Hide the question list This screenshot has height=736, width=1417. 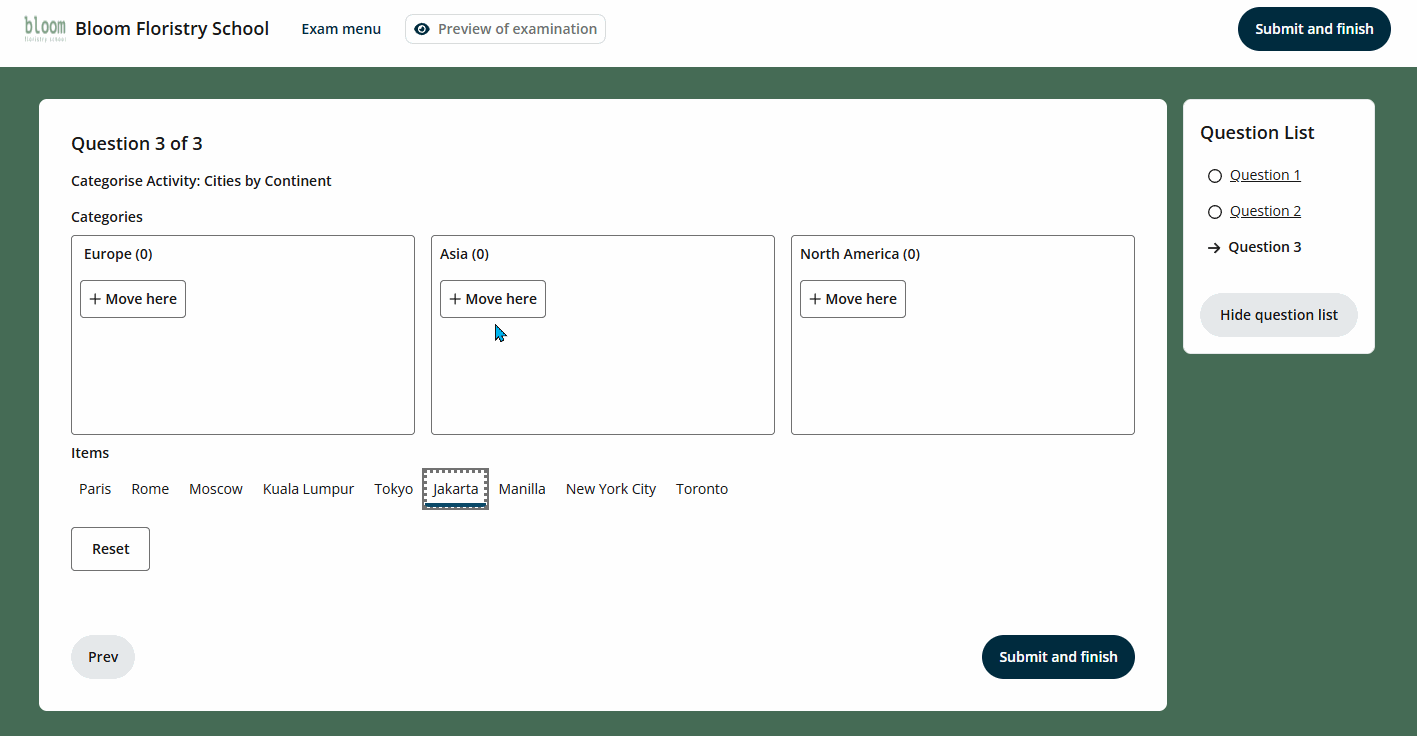click(1279, 315)
